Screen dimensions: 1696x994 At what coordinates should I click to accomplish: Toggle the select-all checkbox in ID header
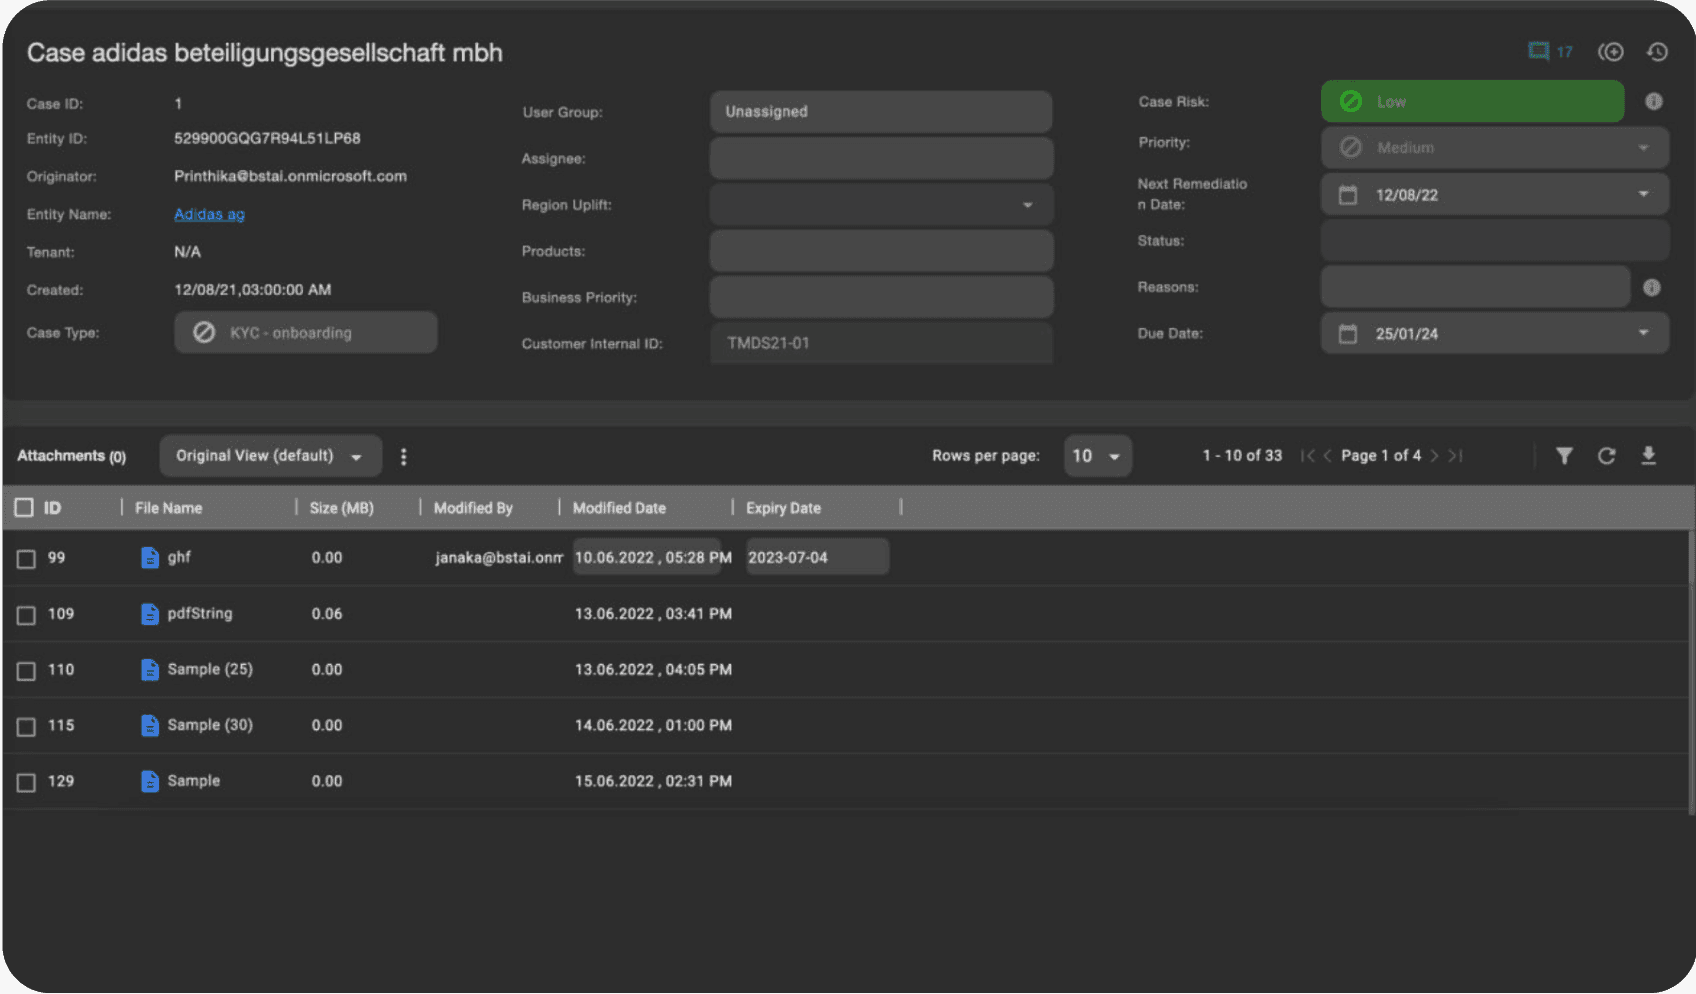24,508
